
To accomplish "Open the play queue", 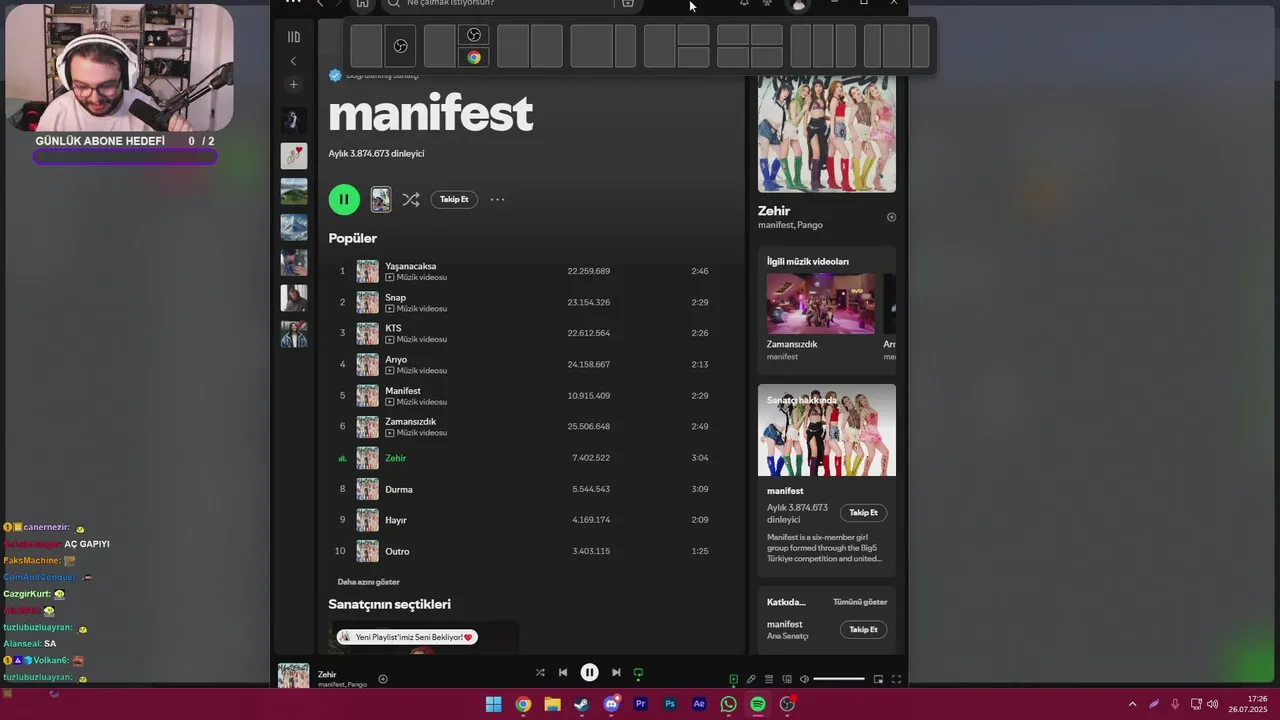I will 769,679.
